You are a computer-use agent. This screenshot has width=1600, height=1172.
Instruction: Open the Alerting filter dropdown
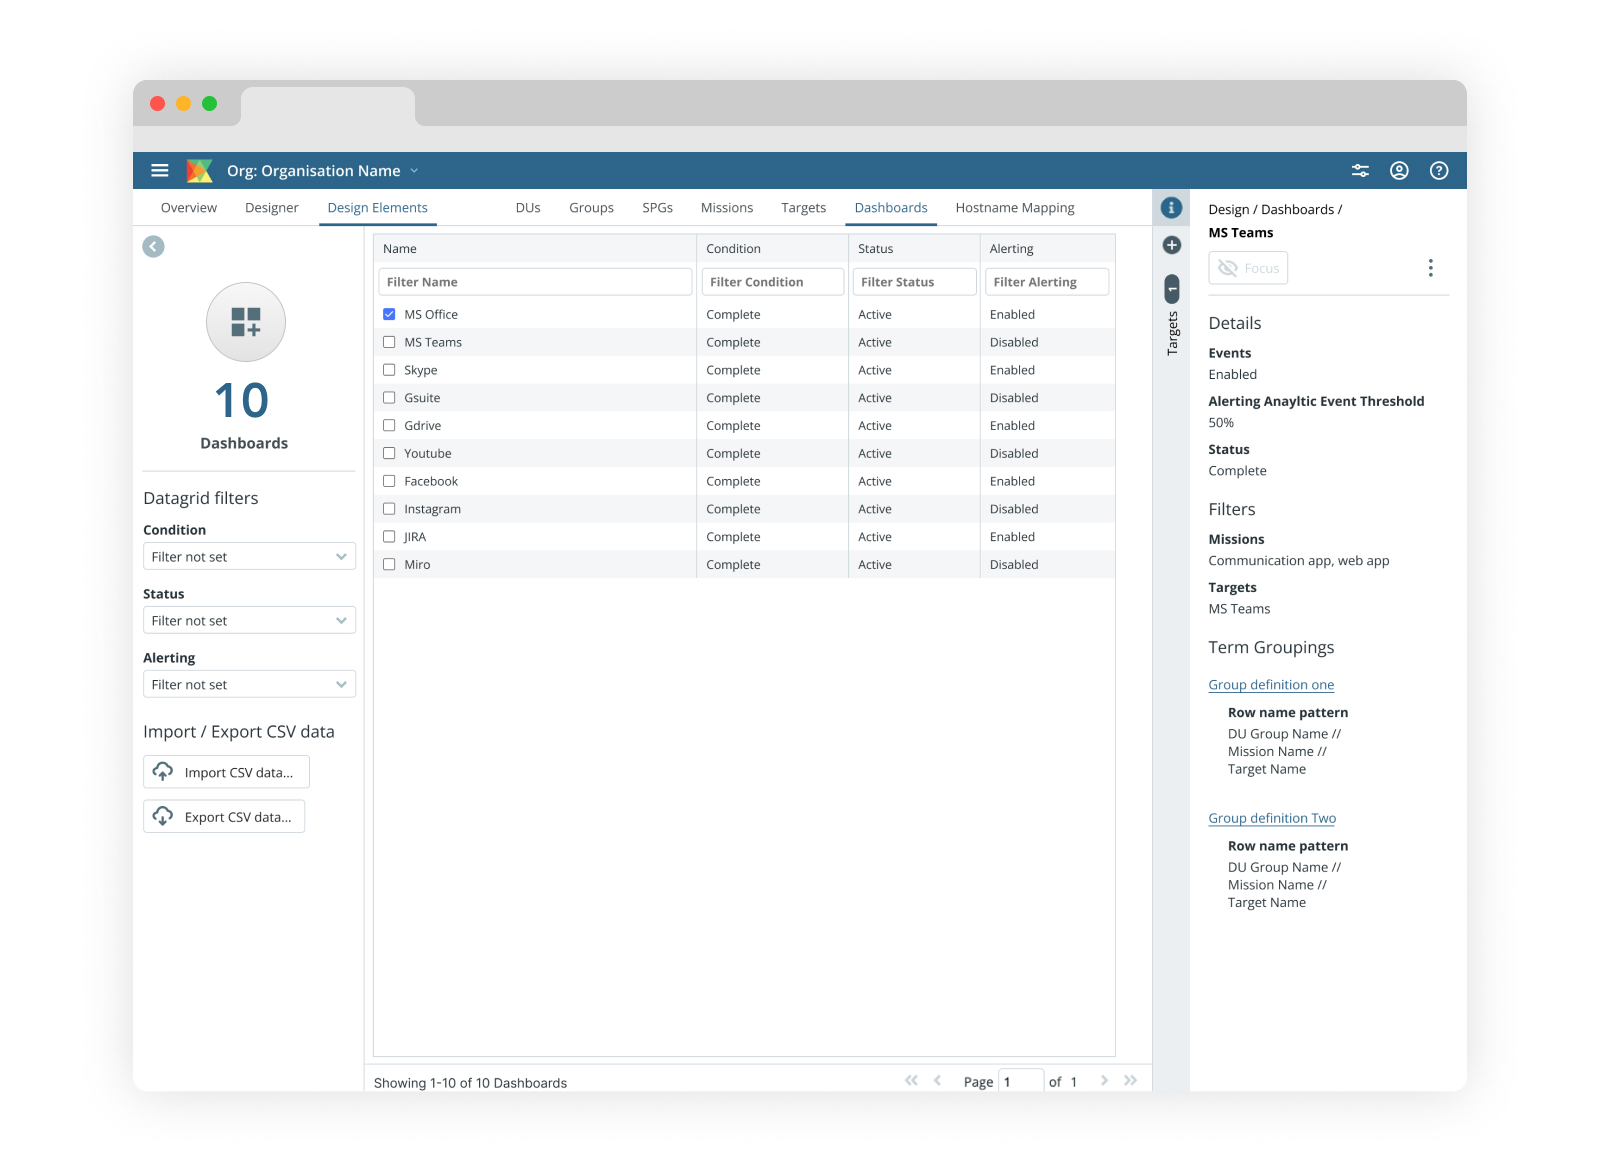(249, 685)
